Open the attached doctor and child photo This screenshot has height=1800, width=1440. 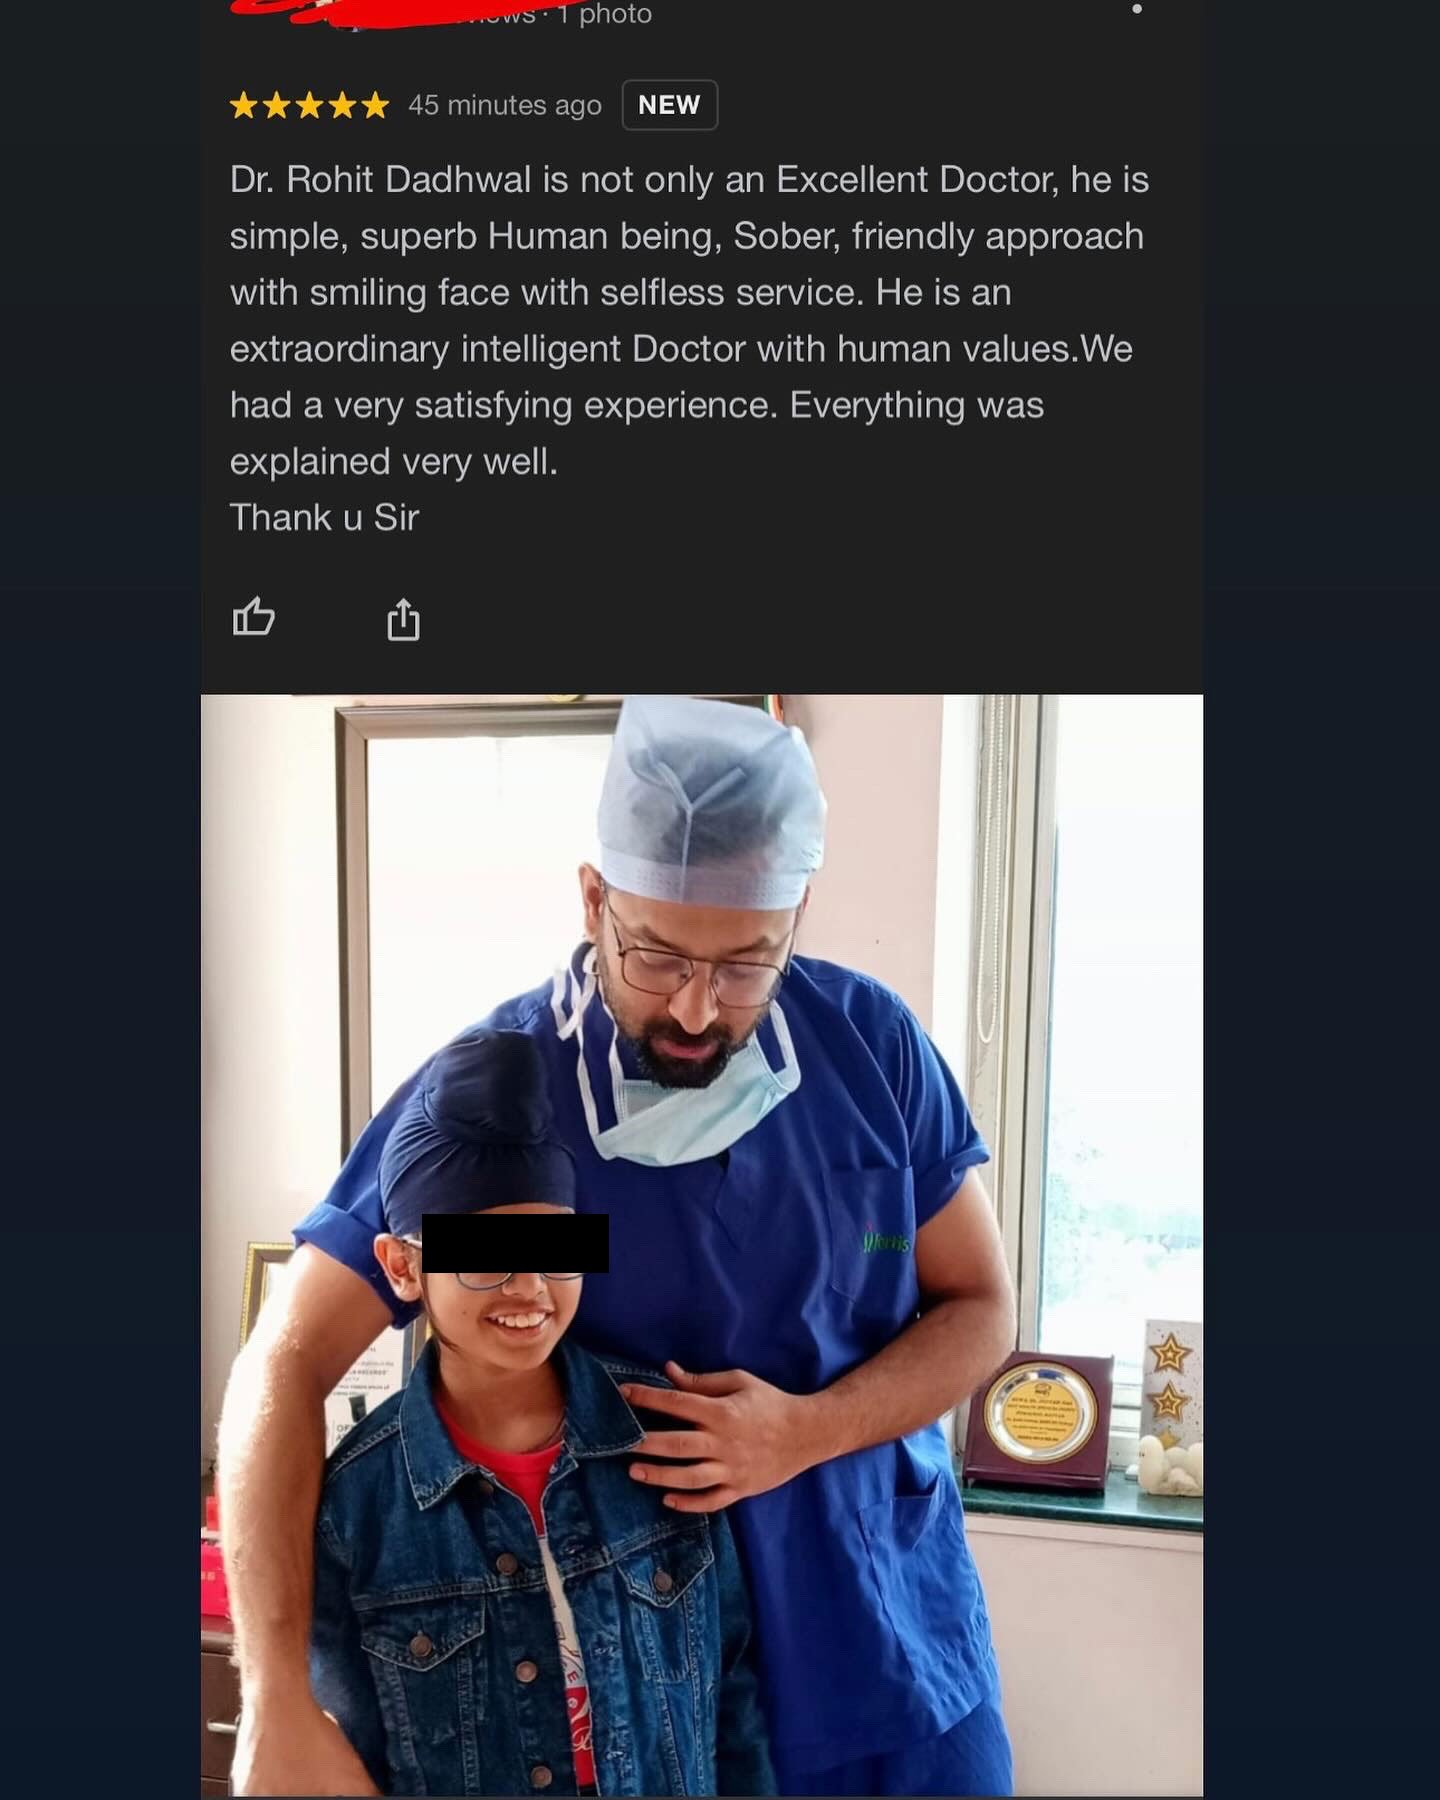click(702, 1245)
